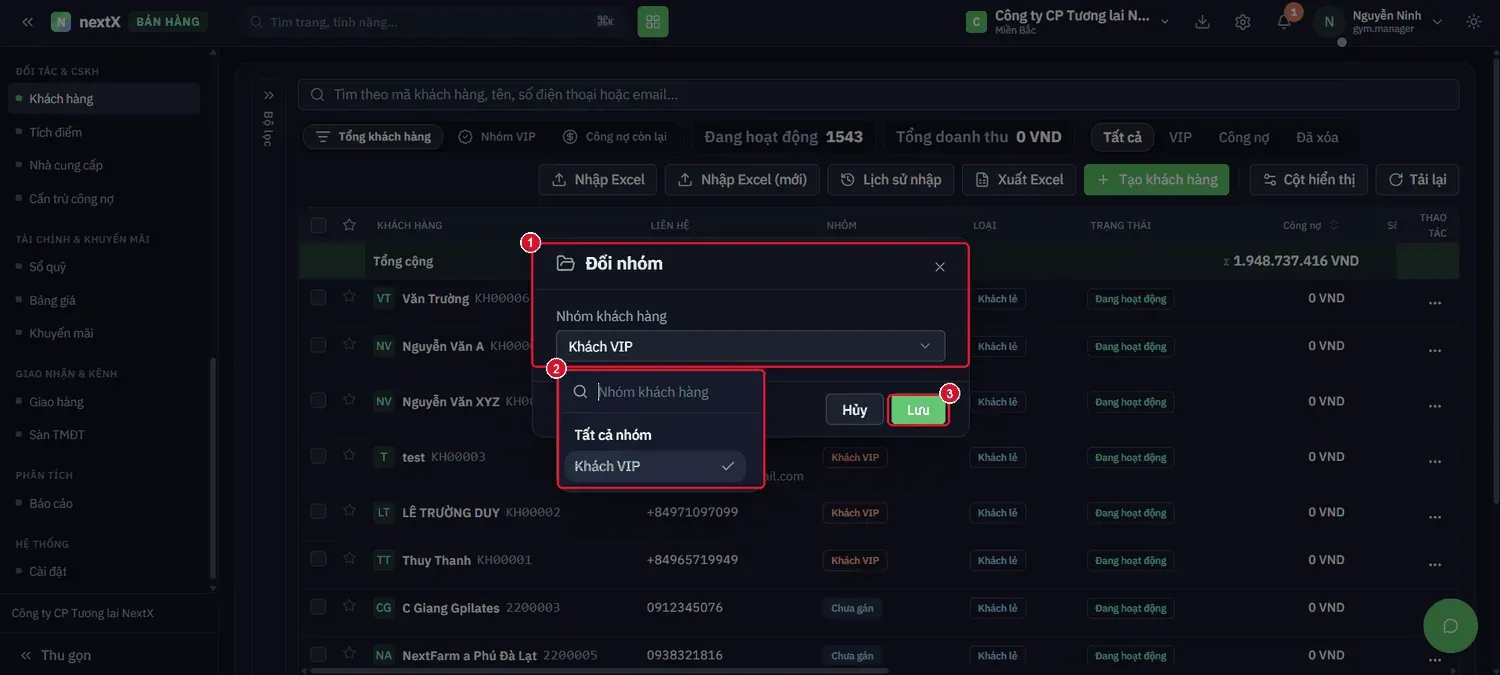This screenshot has height=675, width=1500.
Task: Open the Nhóm khách hàng dropdown showing Khách VIP
Action: pyautogui.click(x=750, y=346)
